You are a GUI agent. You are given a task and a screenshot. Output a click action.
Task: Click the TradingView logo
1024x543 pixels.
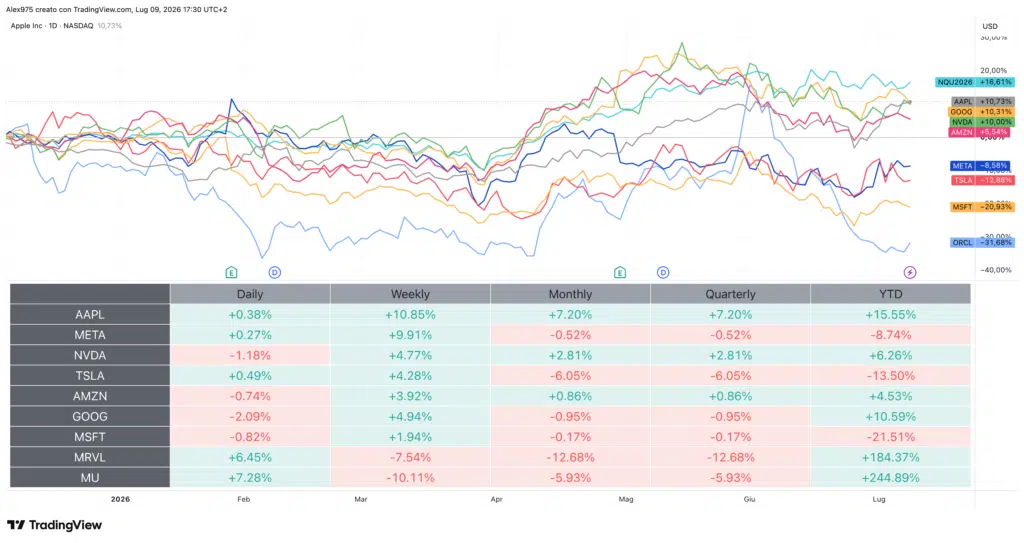point(55,525)
